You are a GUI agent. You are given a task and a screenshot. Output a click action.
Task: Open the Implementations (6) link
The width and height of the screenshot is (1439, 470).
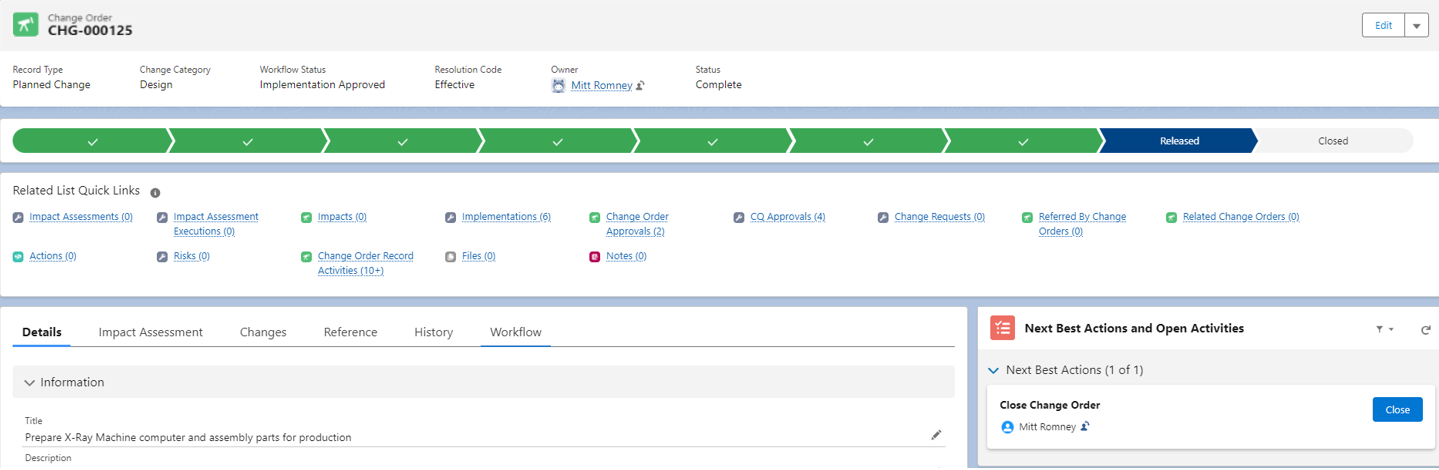[505, 217]
